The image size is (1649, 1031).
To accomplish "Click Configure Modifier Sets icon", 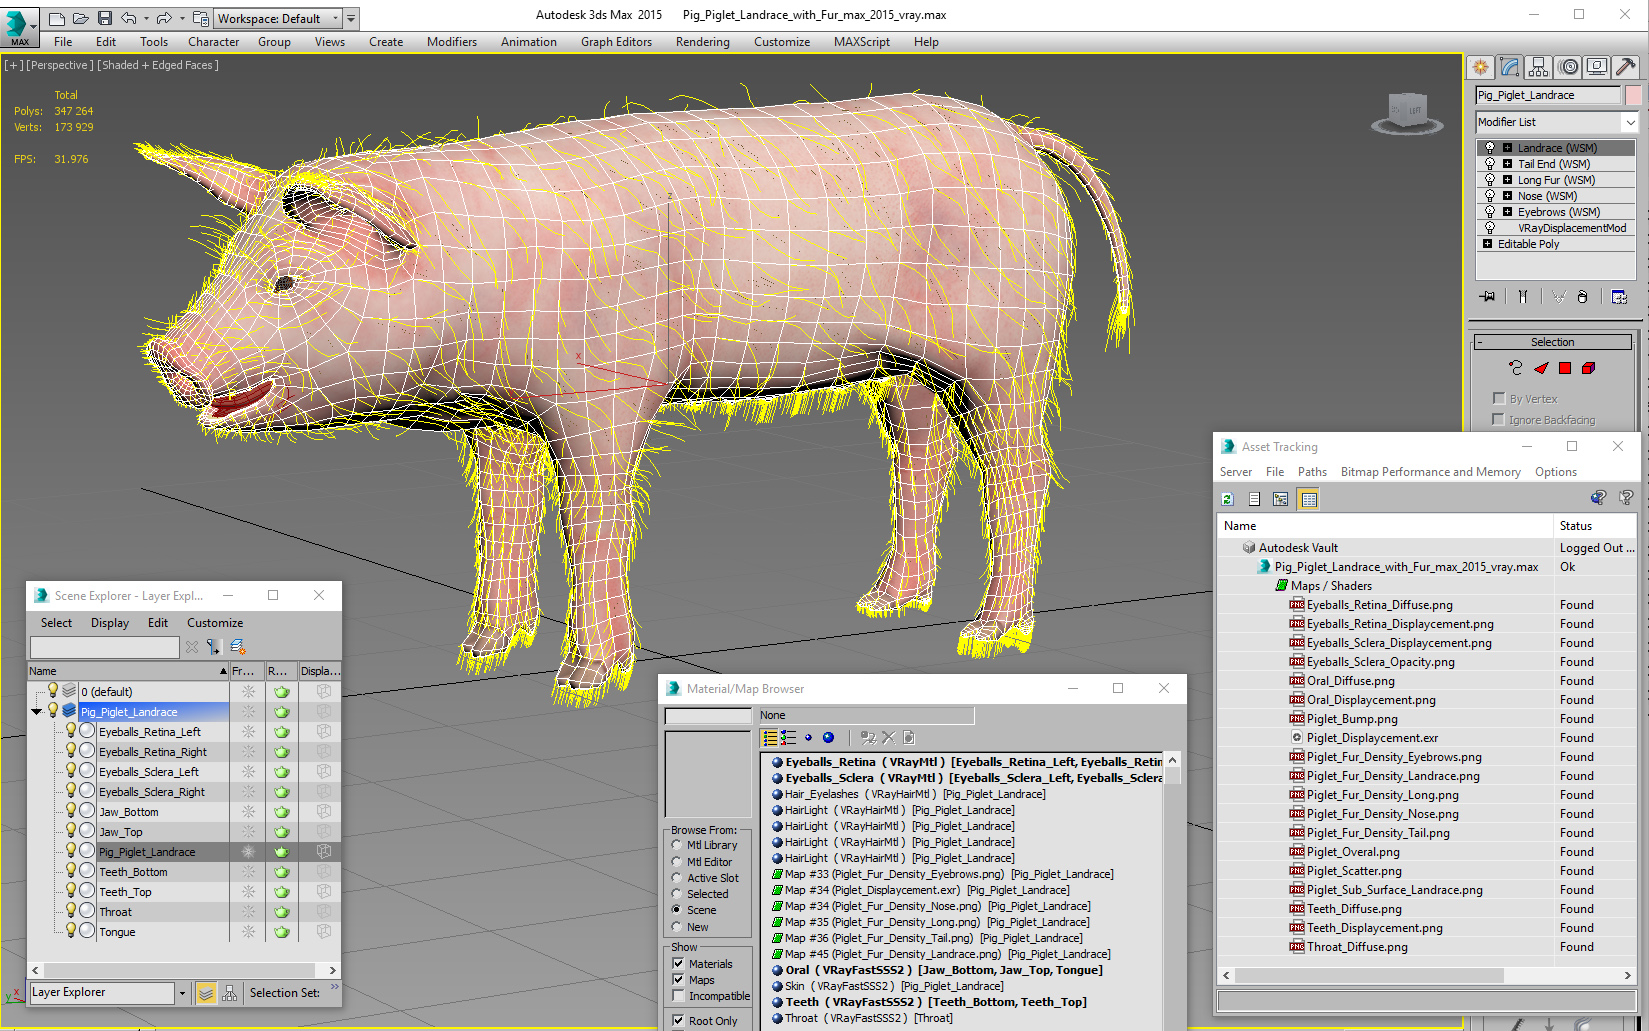I will (1619, 297).
